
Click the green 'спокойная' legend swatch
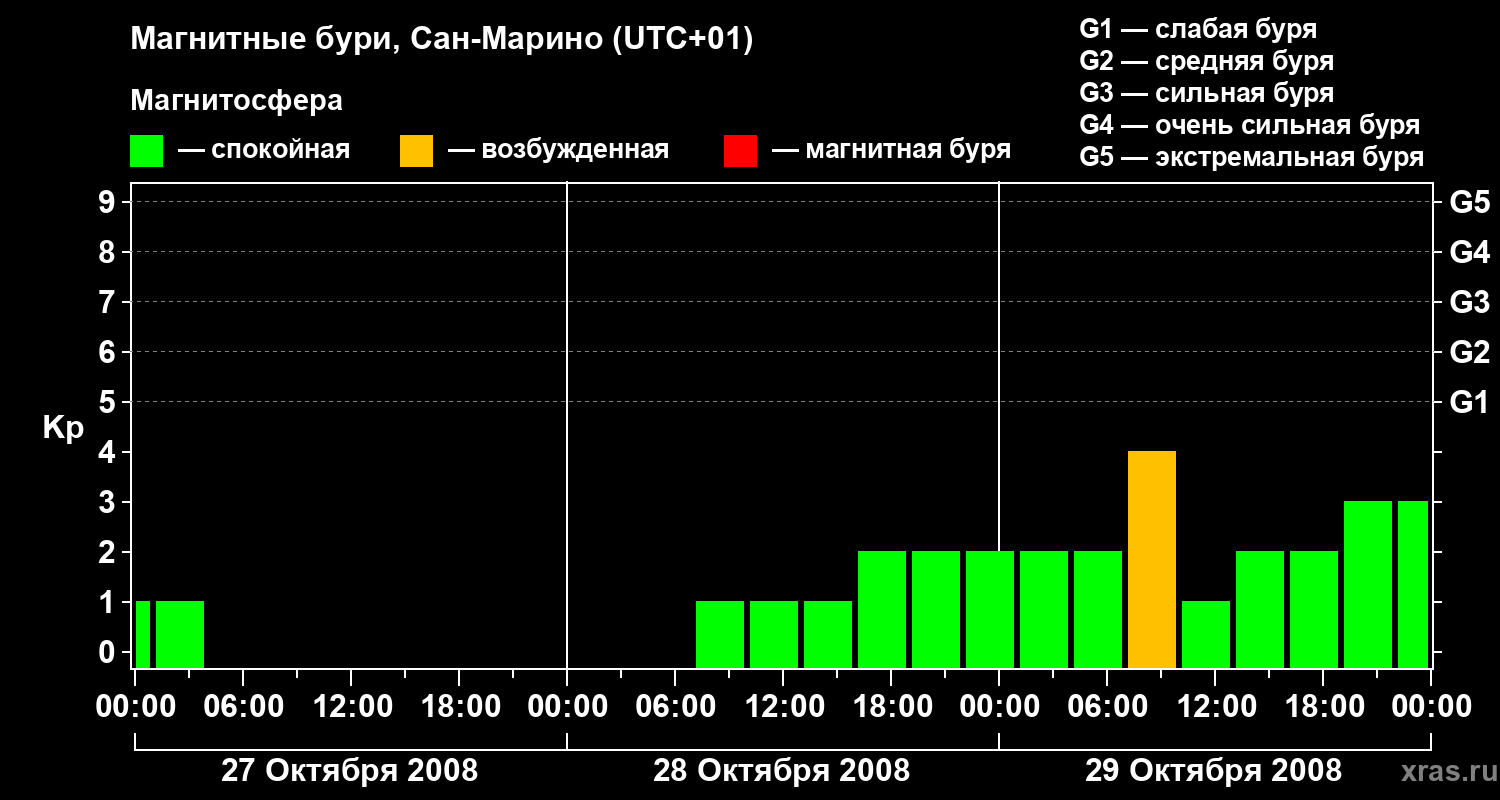(x=146, y=151)
